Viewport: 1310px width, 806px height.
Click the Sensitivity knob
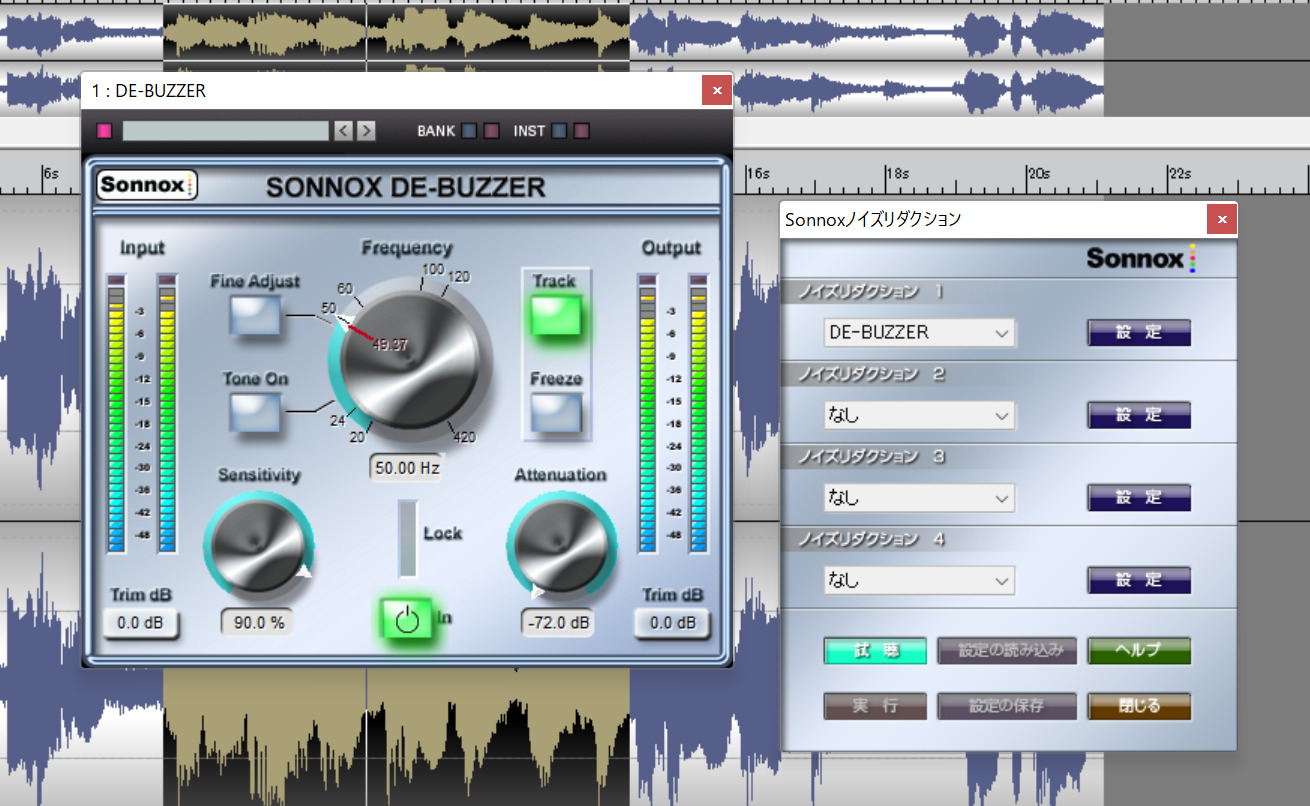[x=259, y=547]
